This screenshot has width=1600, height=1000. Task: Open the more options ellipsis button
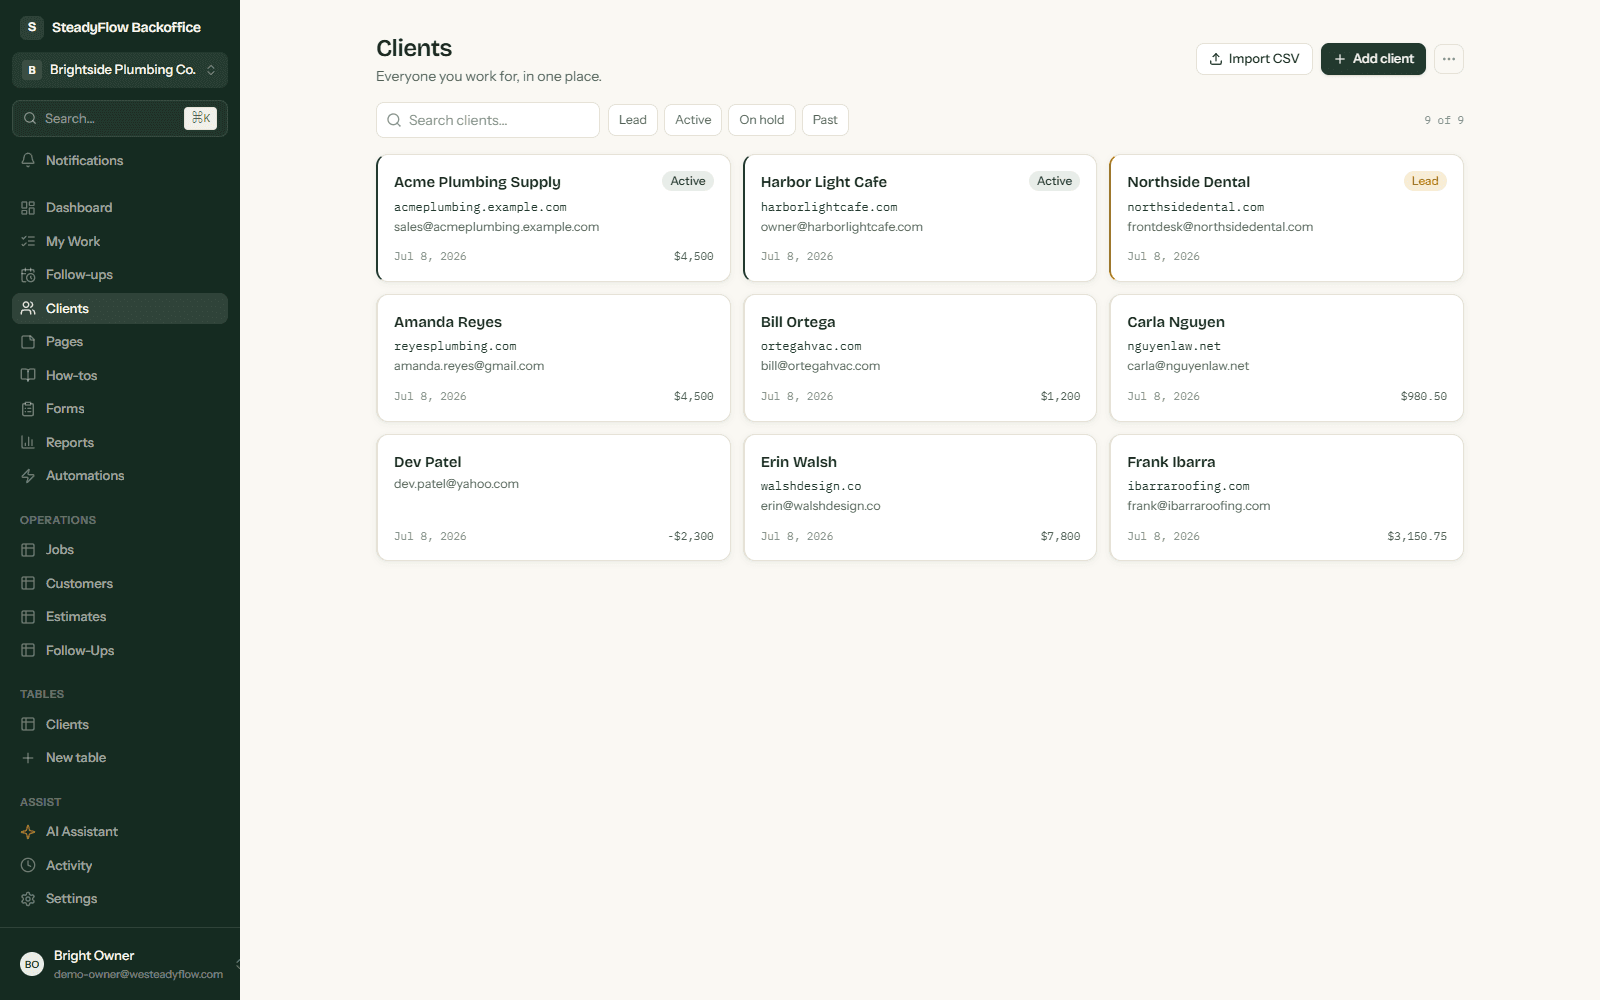pos(1449,59)
